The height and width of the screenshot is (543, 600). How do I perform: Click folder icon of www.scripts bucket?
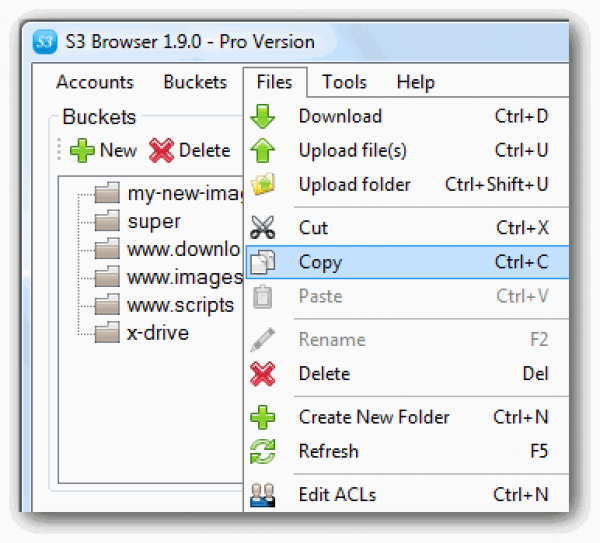point(107,304)
